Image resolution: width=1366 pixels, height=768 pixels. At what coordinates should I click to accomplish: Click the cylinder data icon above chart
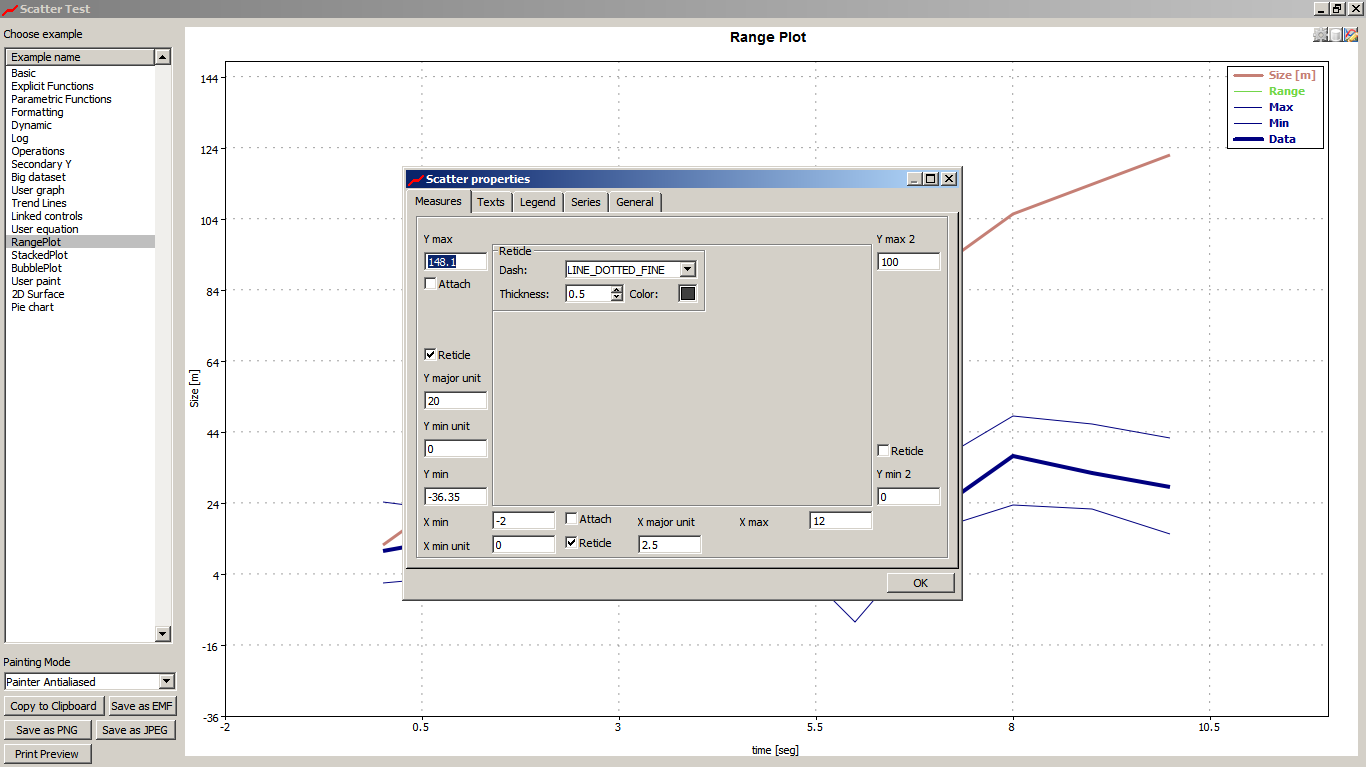(x=1336, y=35)
